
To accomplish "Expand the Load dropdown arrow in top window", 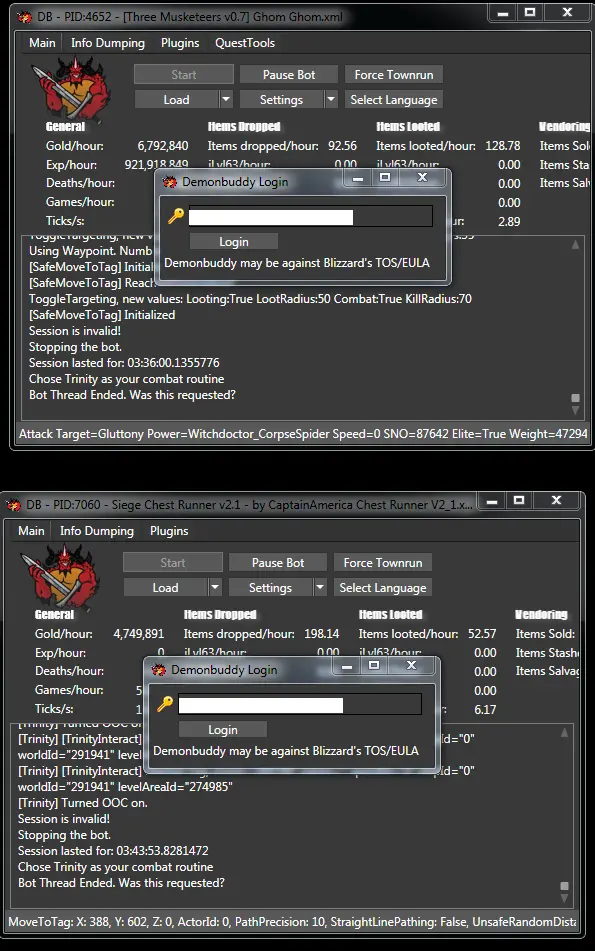I will point(226,99).
